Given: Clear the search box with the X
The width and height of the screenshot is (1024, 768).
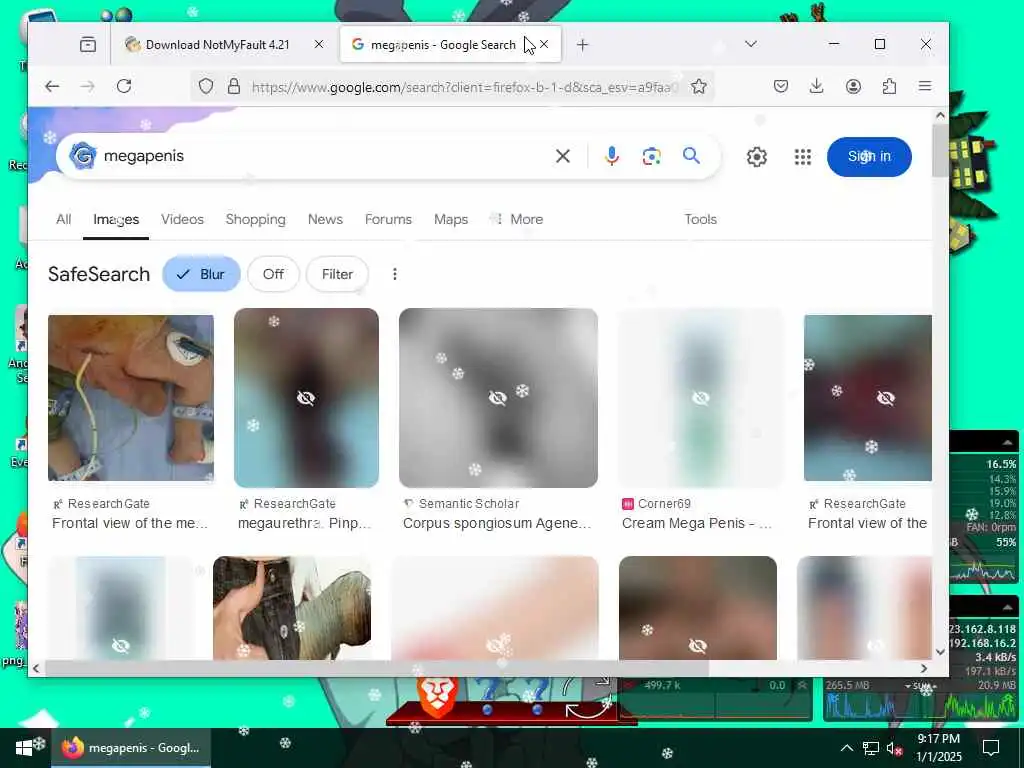Looking at the screenshot, I should pos(562,156).
